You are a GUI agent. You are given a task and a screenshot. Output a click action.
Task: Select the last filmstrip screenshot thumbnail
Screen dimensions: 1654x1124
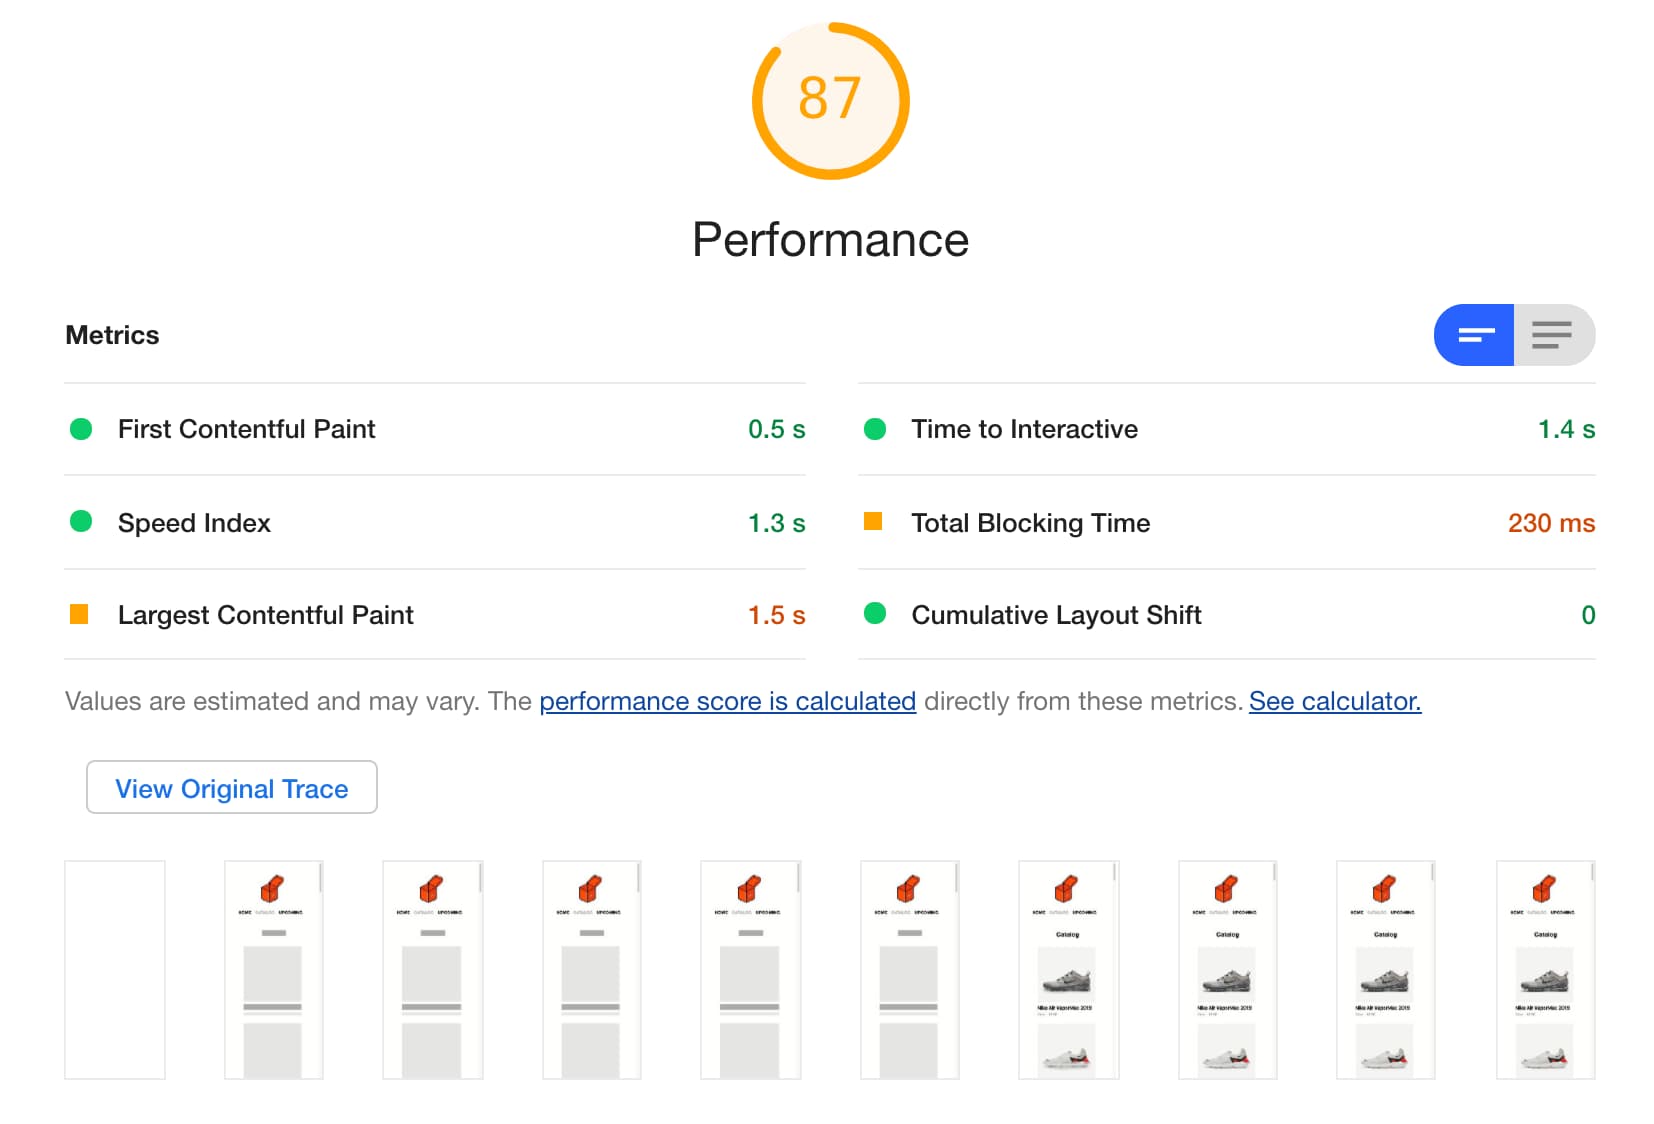(1545, 969)
